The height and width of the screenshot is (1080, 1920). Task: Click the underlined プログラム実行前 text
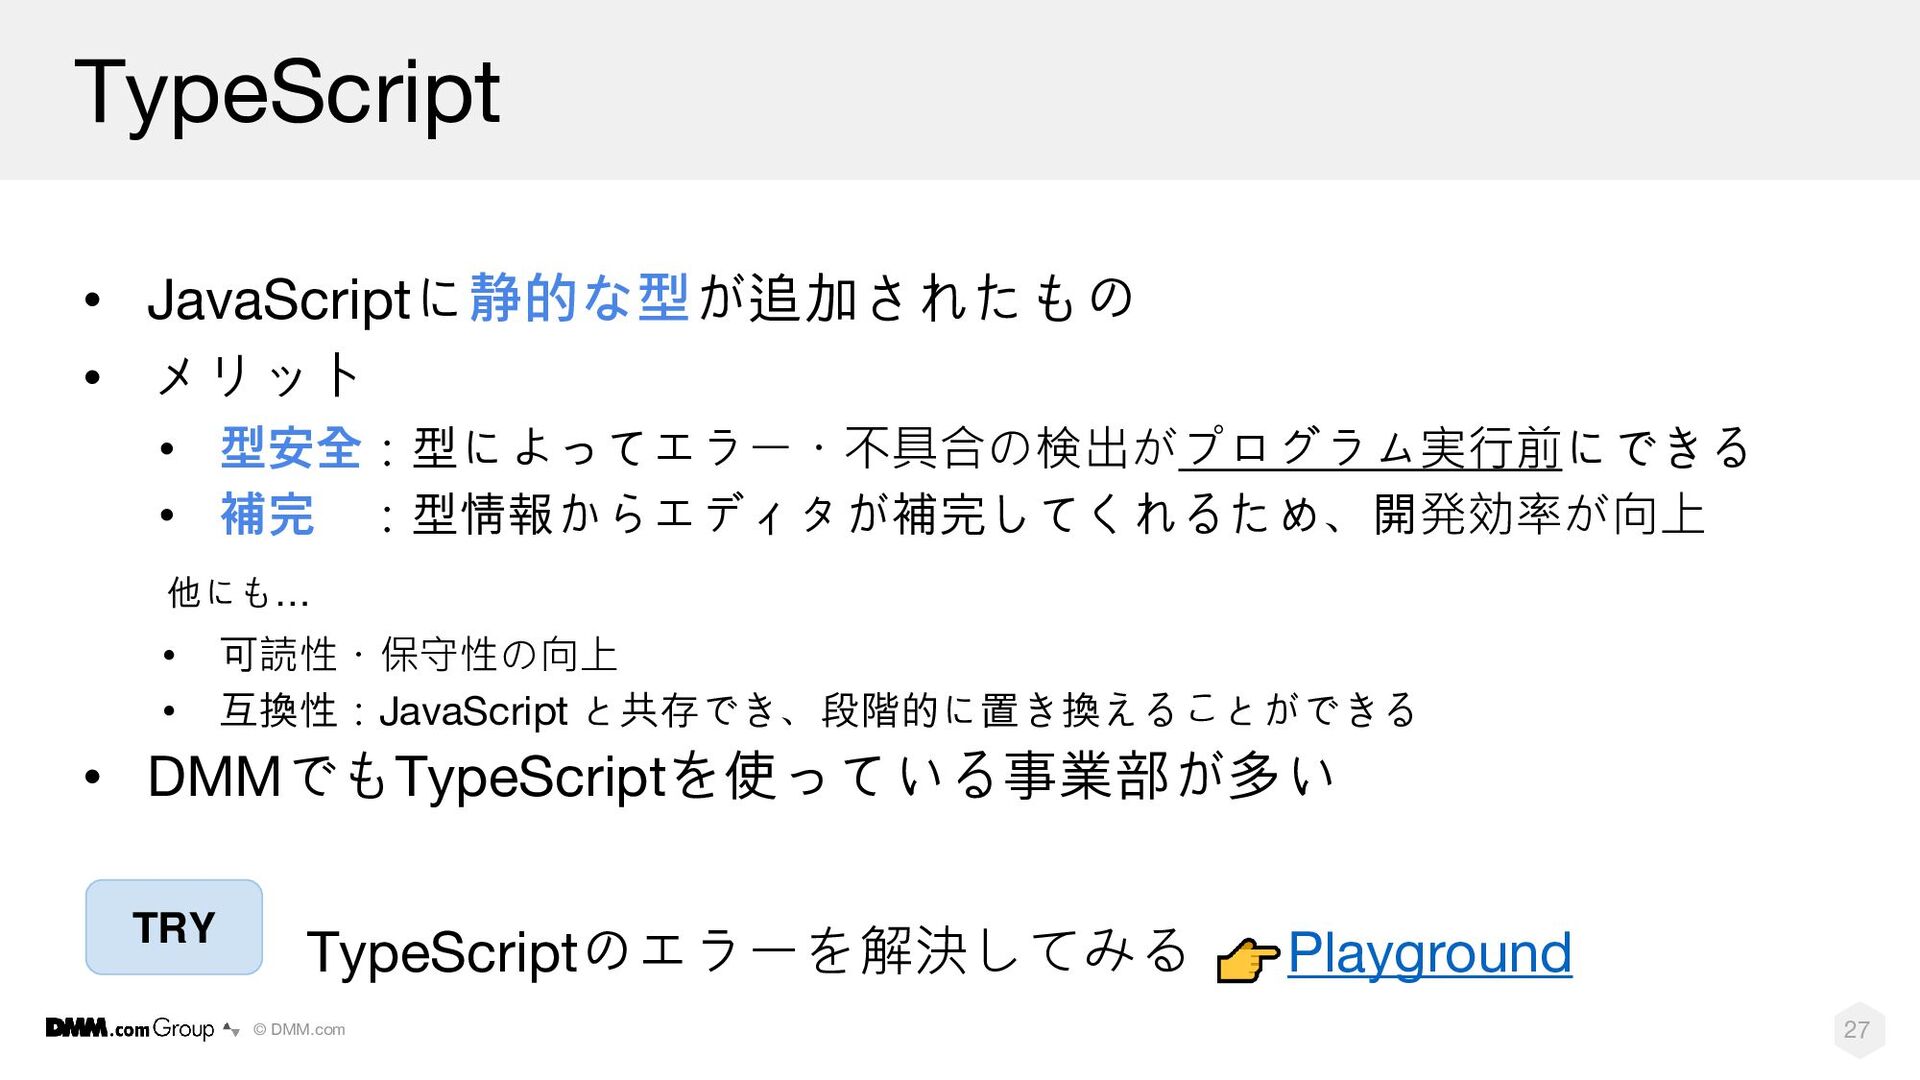pos(1370,447)
